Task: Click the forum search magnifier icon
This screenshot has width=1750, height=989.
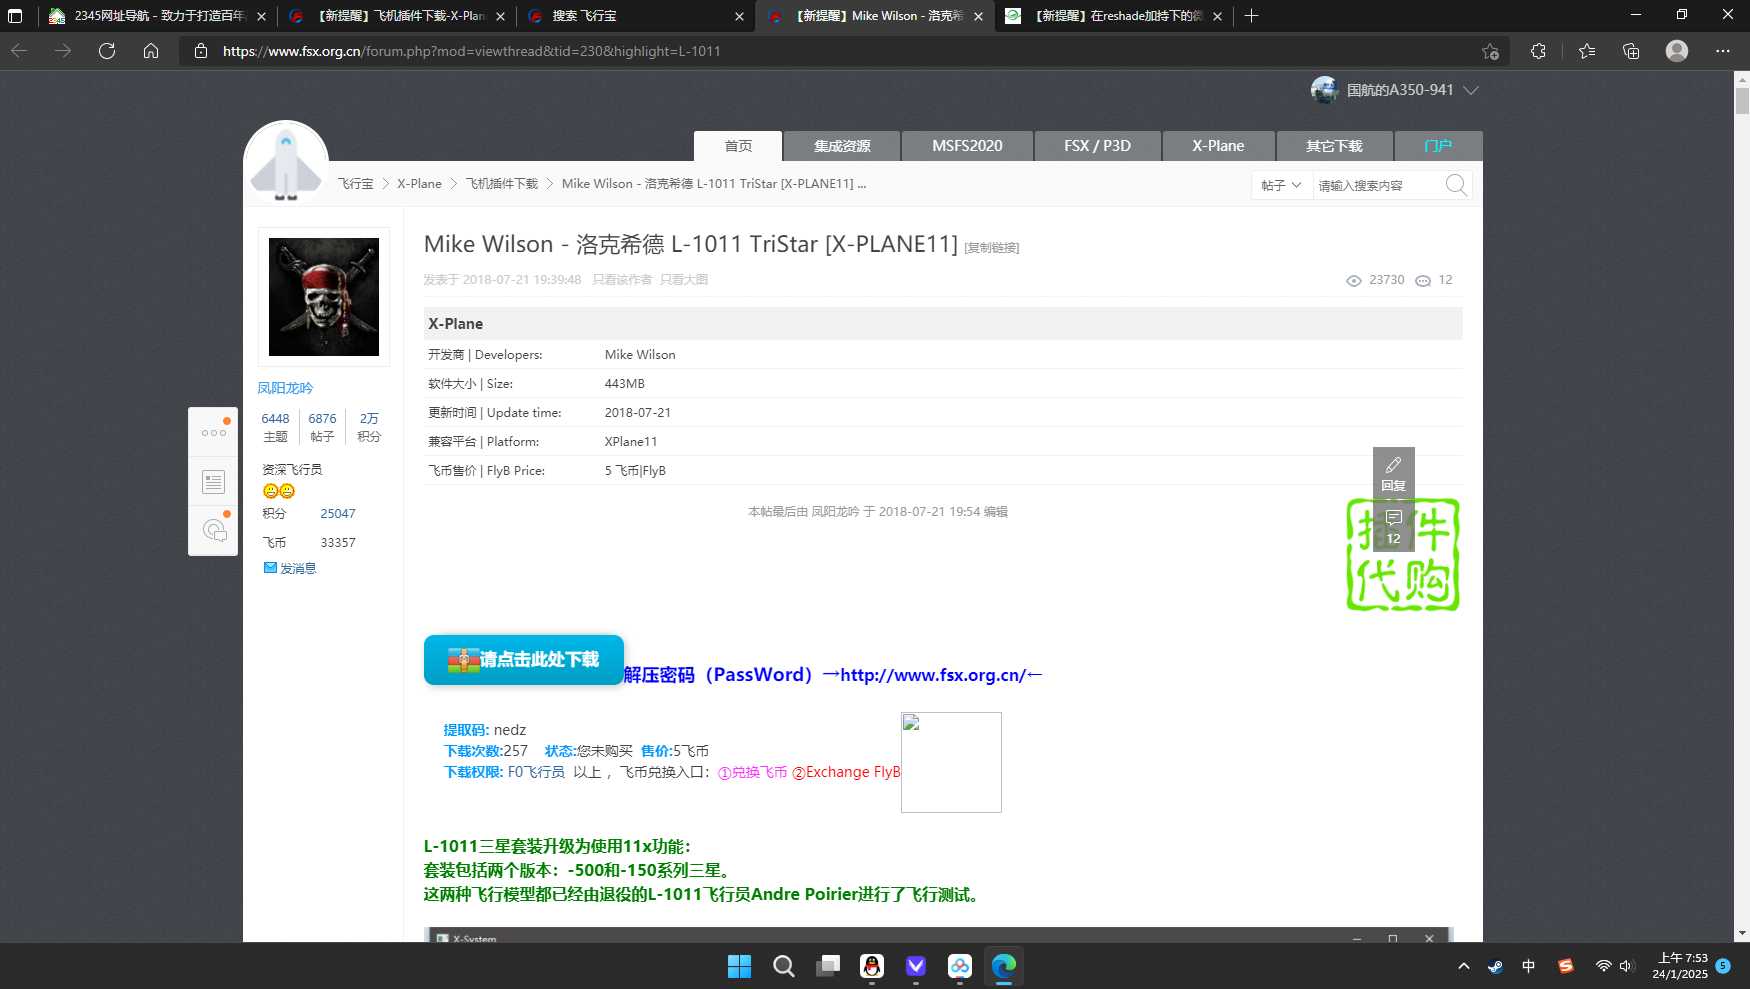Action: (1456, 185)
